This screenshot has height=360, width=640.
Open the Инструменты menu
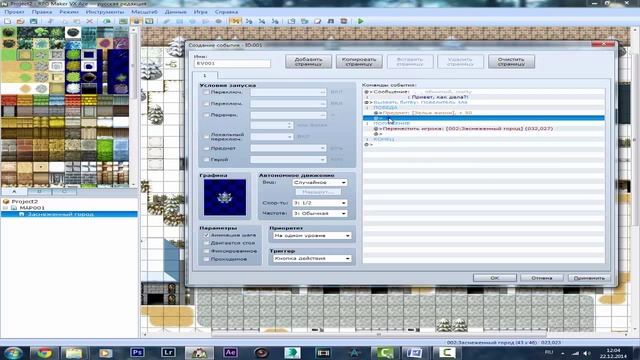tap(105, 12)
